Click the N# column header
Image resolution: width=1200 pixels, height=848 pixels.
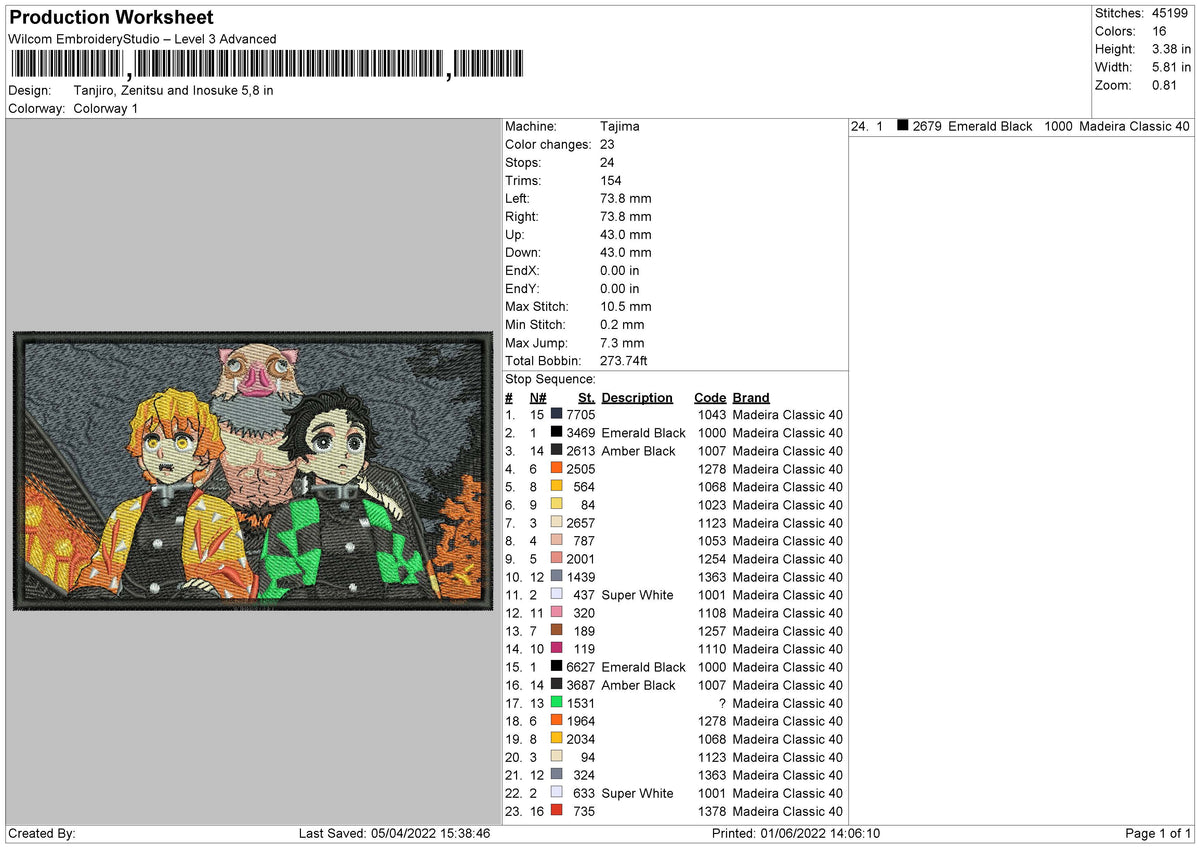tap(538, 397)
